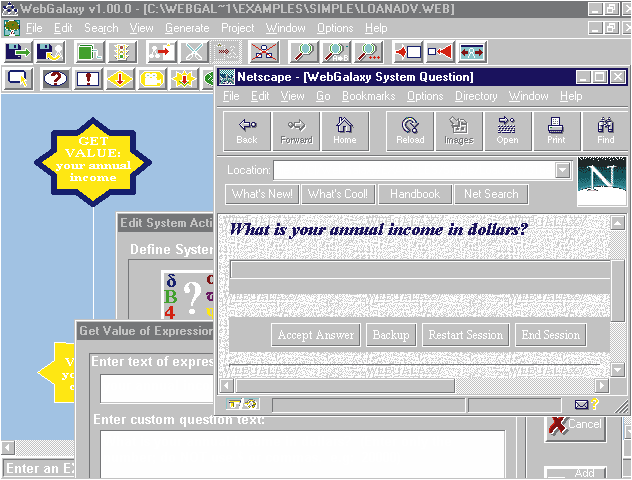Click the Netscape Home button
The width and height of the screenshot is (632, 480).
(345, 131)
